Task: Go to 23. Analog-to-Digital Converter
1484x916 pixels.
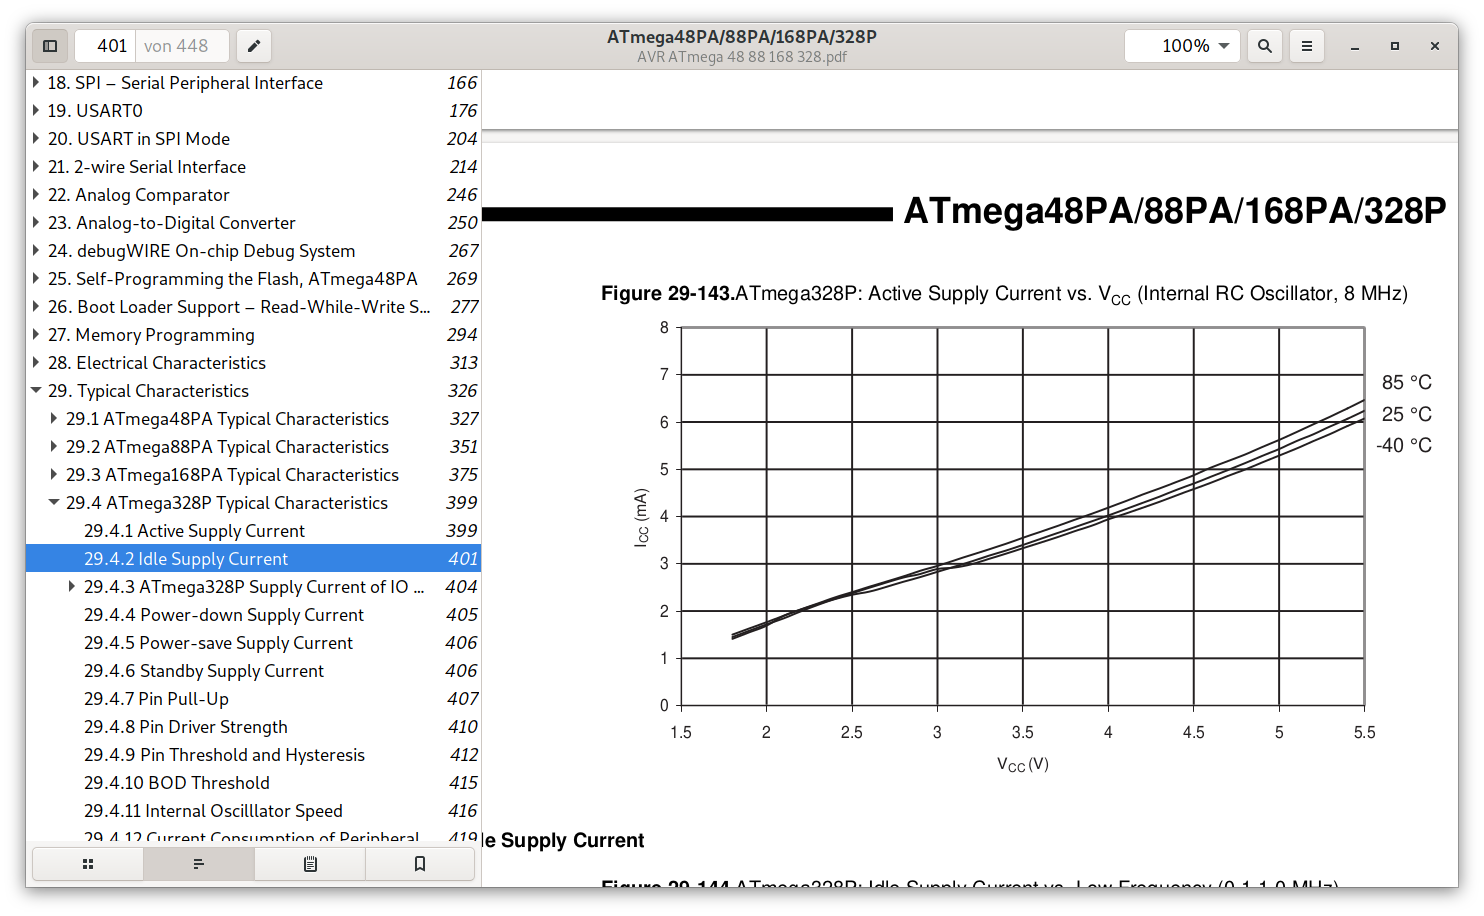Action: pyautogui.click(x=172, y=223)
